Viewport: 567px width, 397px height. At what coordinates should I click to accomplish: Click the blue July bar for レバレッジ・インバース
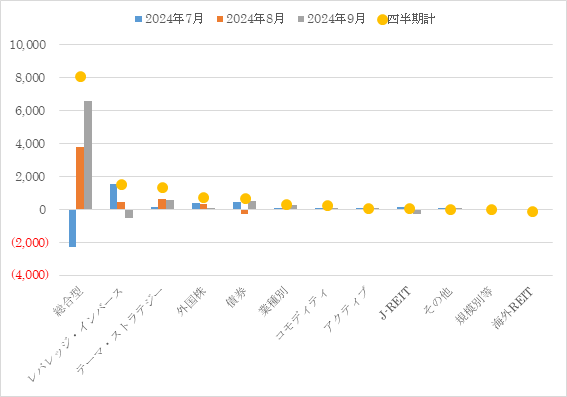pos(113,197)
